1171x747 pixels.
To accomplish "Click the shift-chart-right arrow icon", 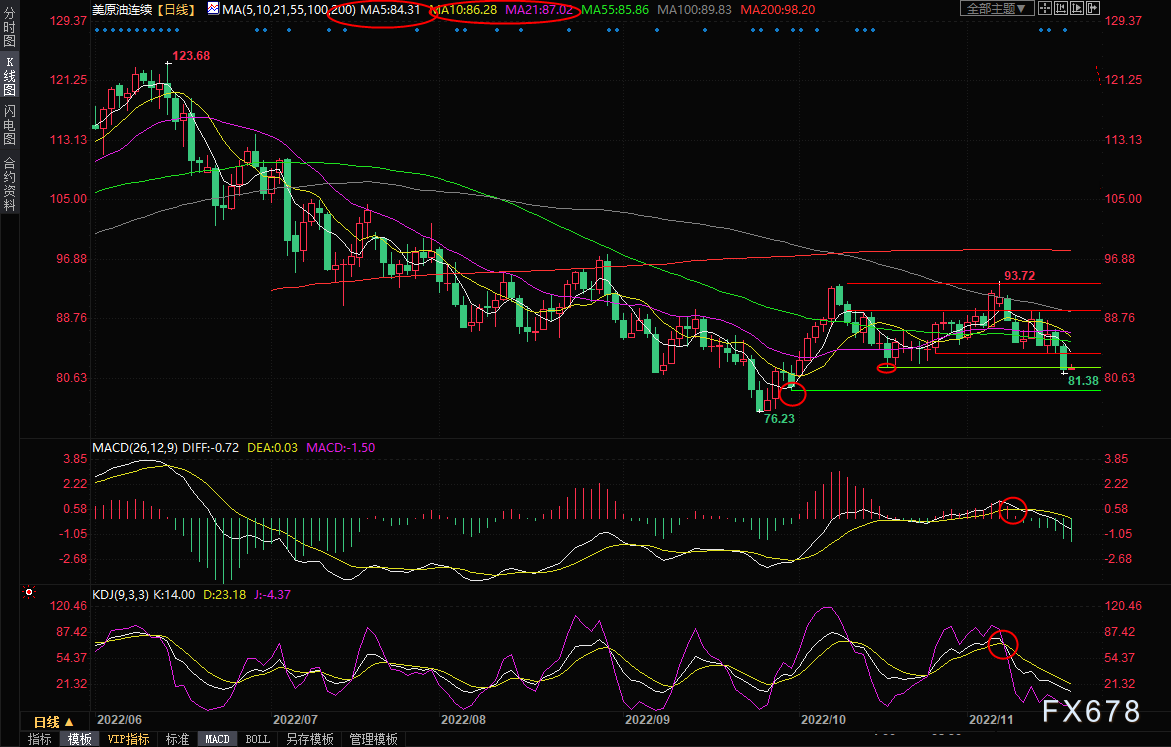I will point(1093,8).
